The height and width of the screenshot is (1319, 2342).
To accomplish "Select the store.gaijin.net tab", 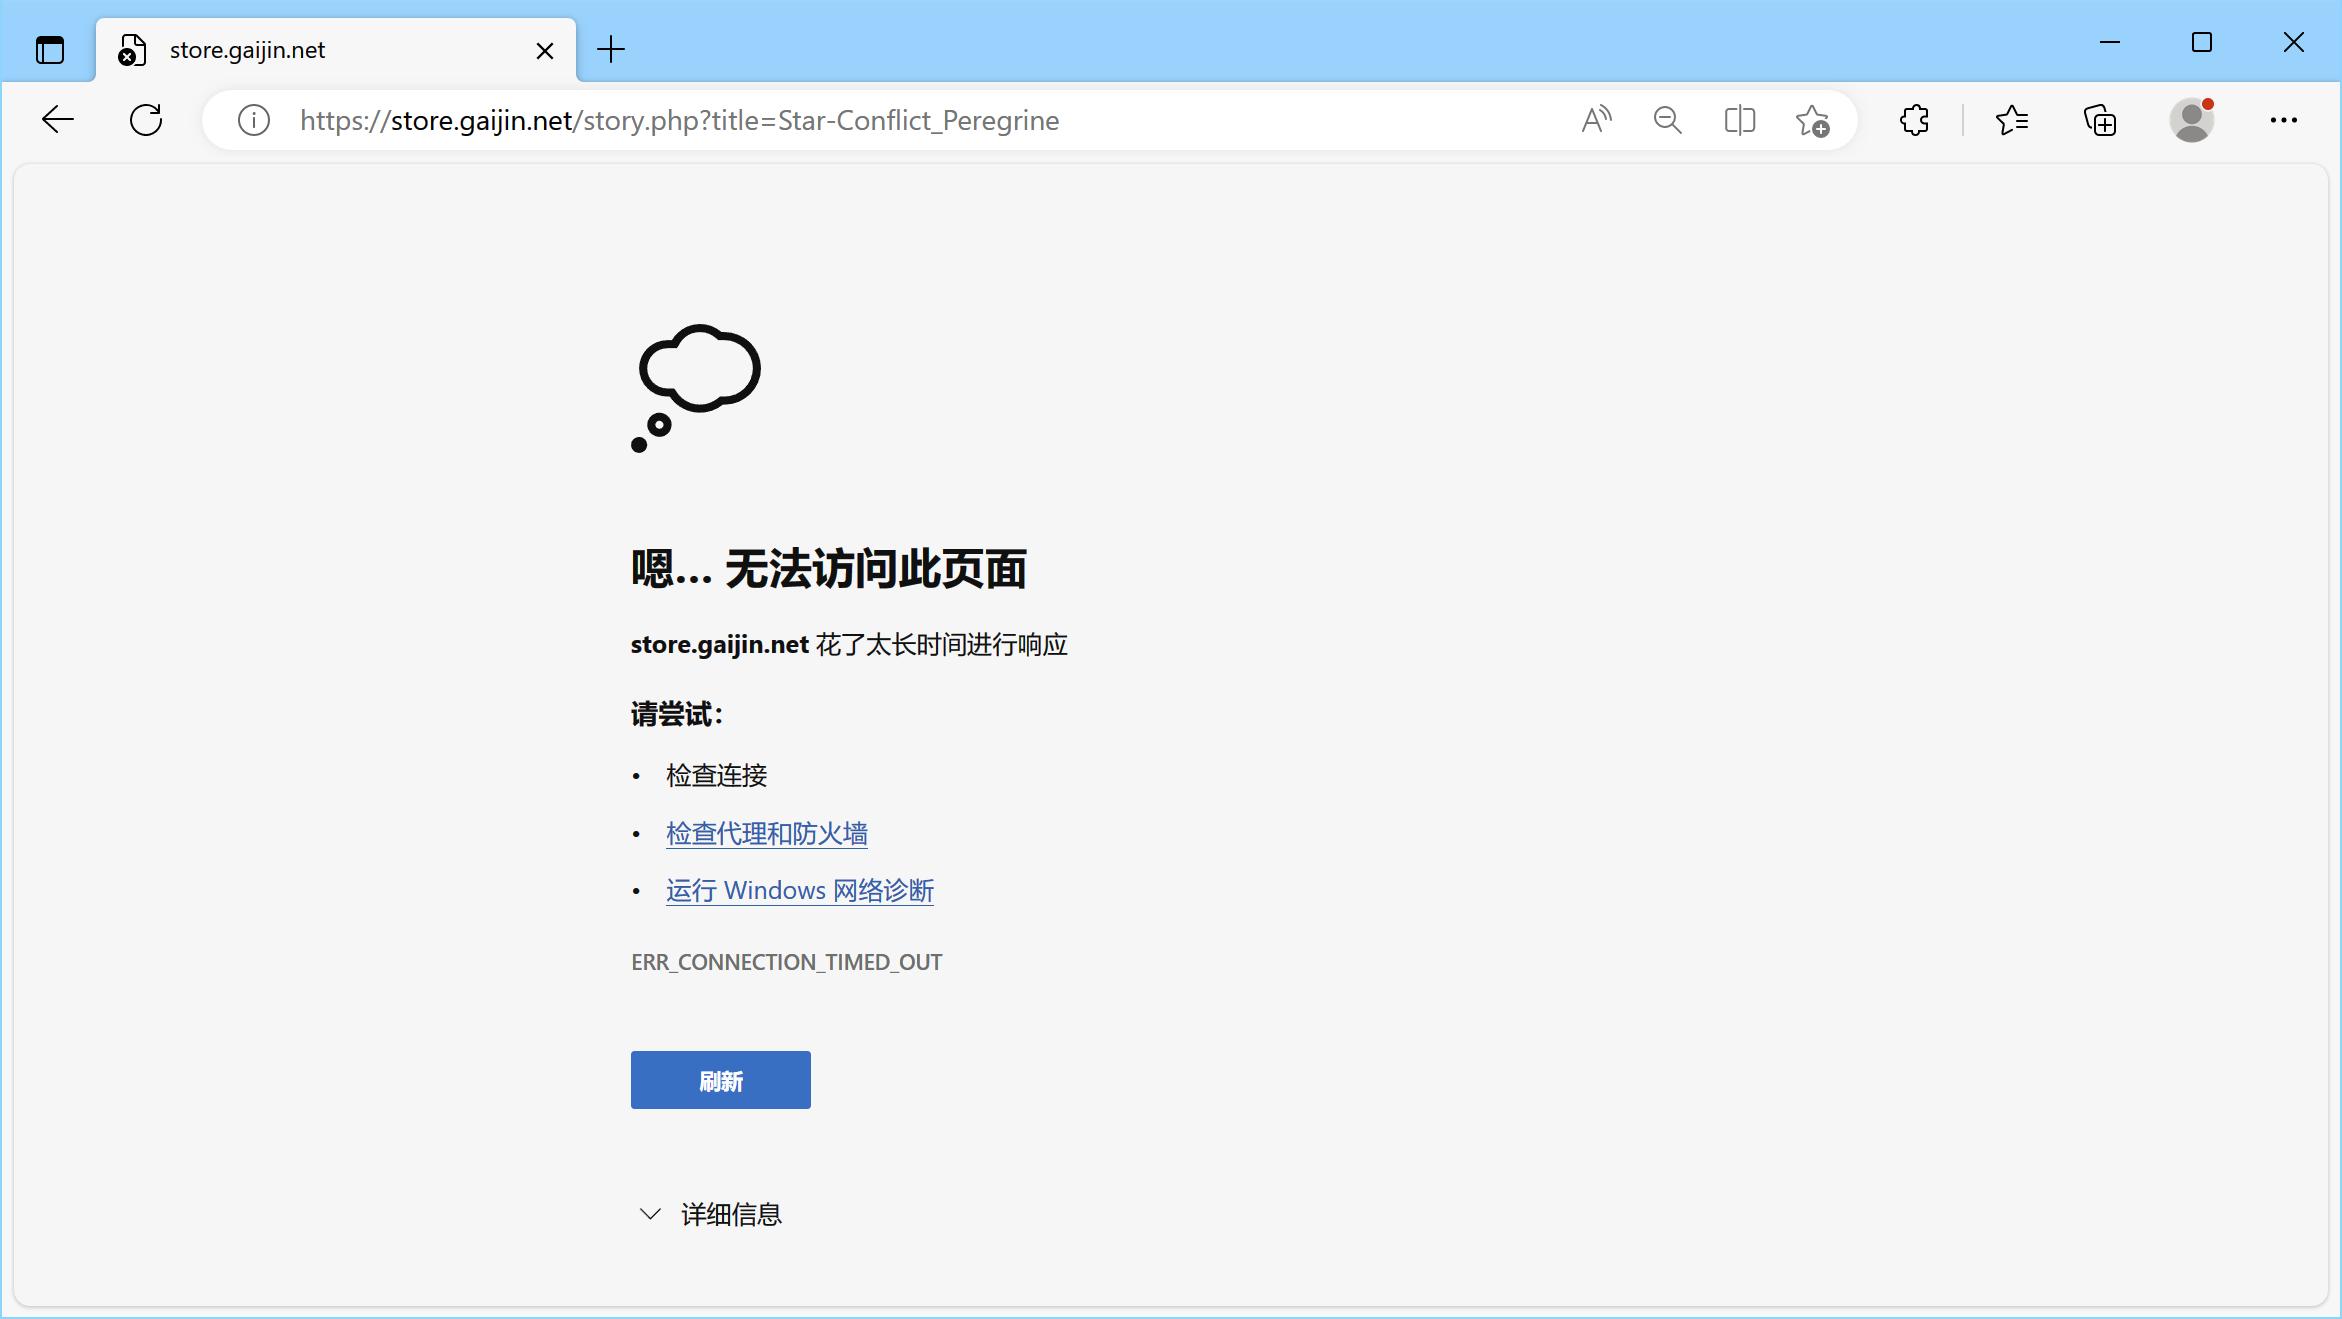I will pos(300,49).
